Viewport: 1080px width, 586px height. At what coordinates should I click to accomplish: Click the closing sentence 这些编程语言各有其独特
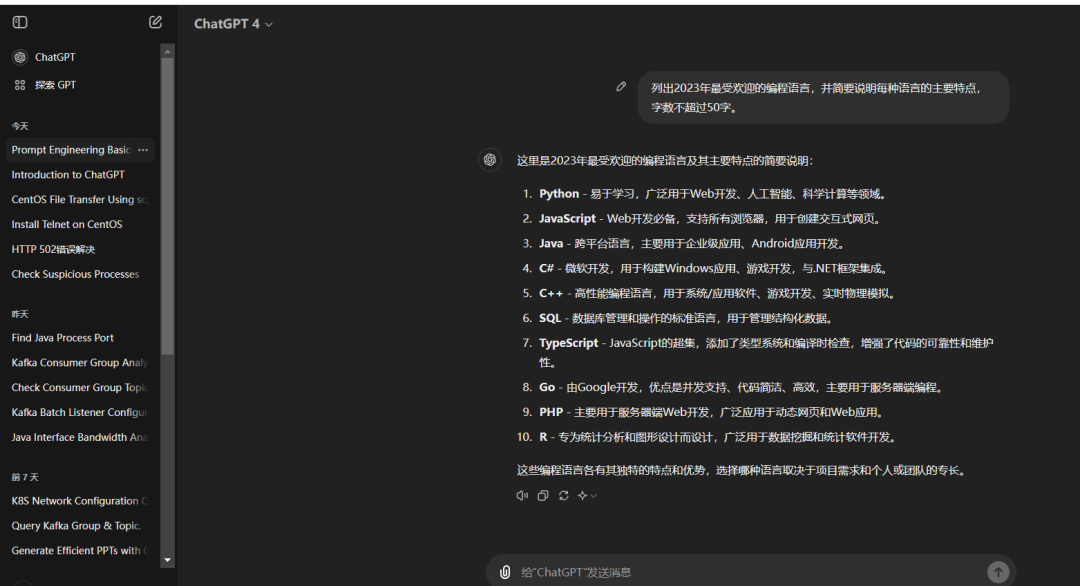[742, 470]
